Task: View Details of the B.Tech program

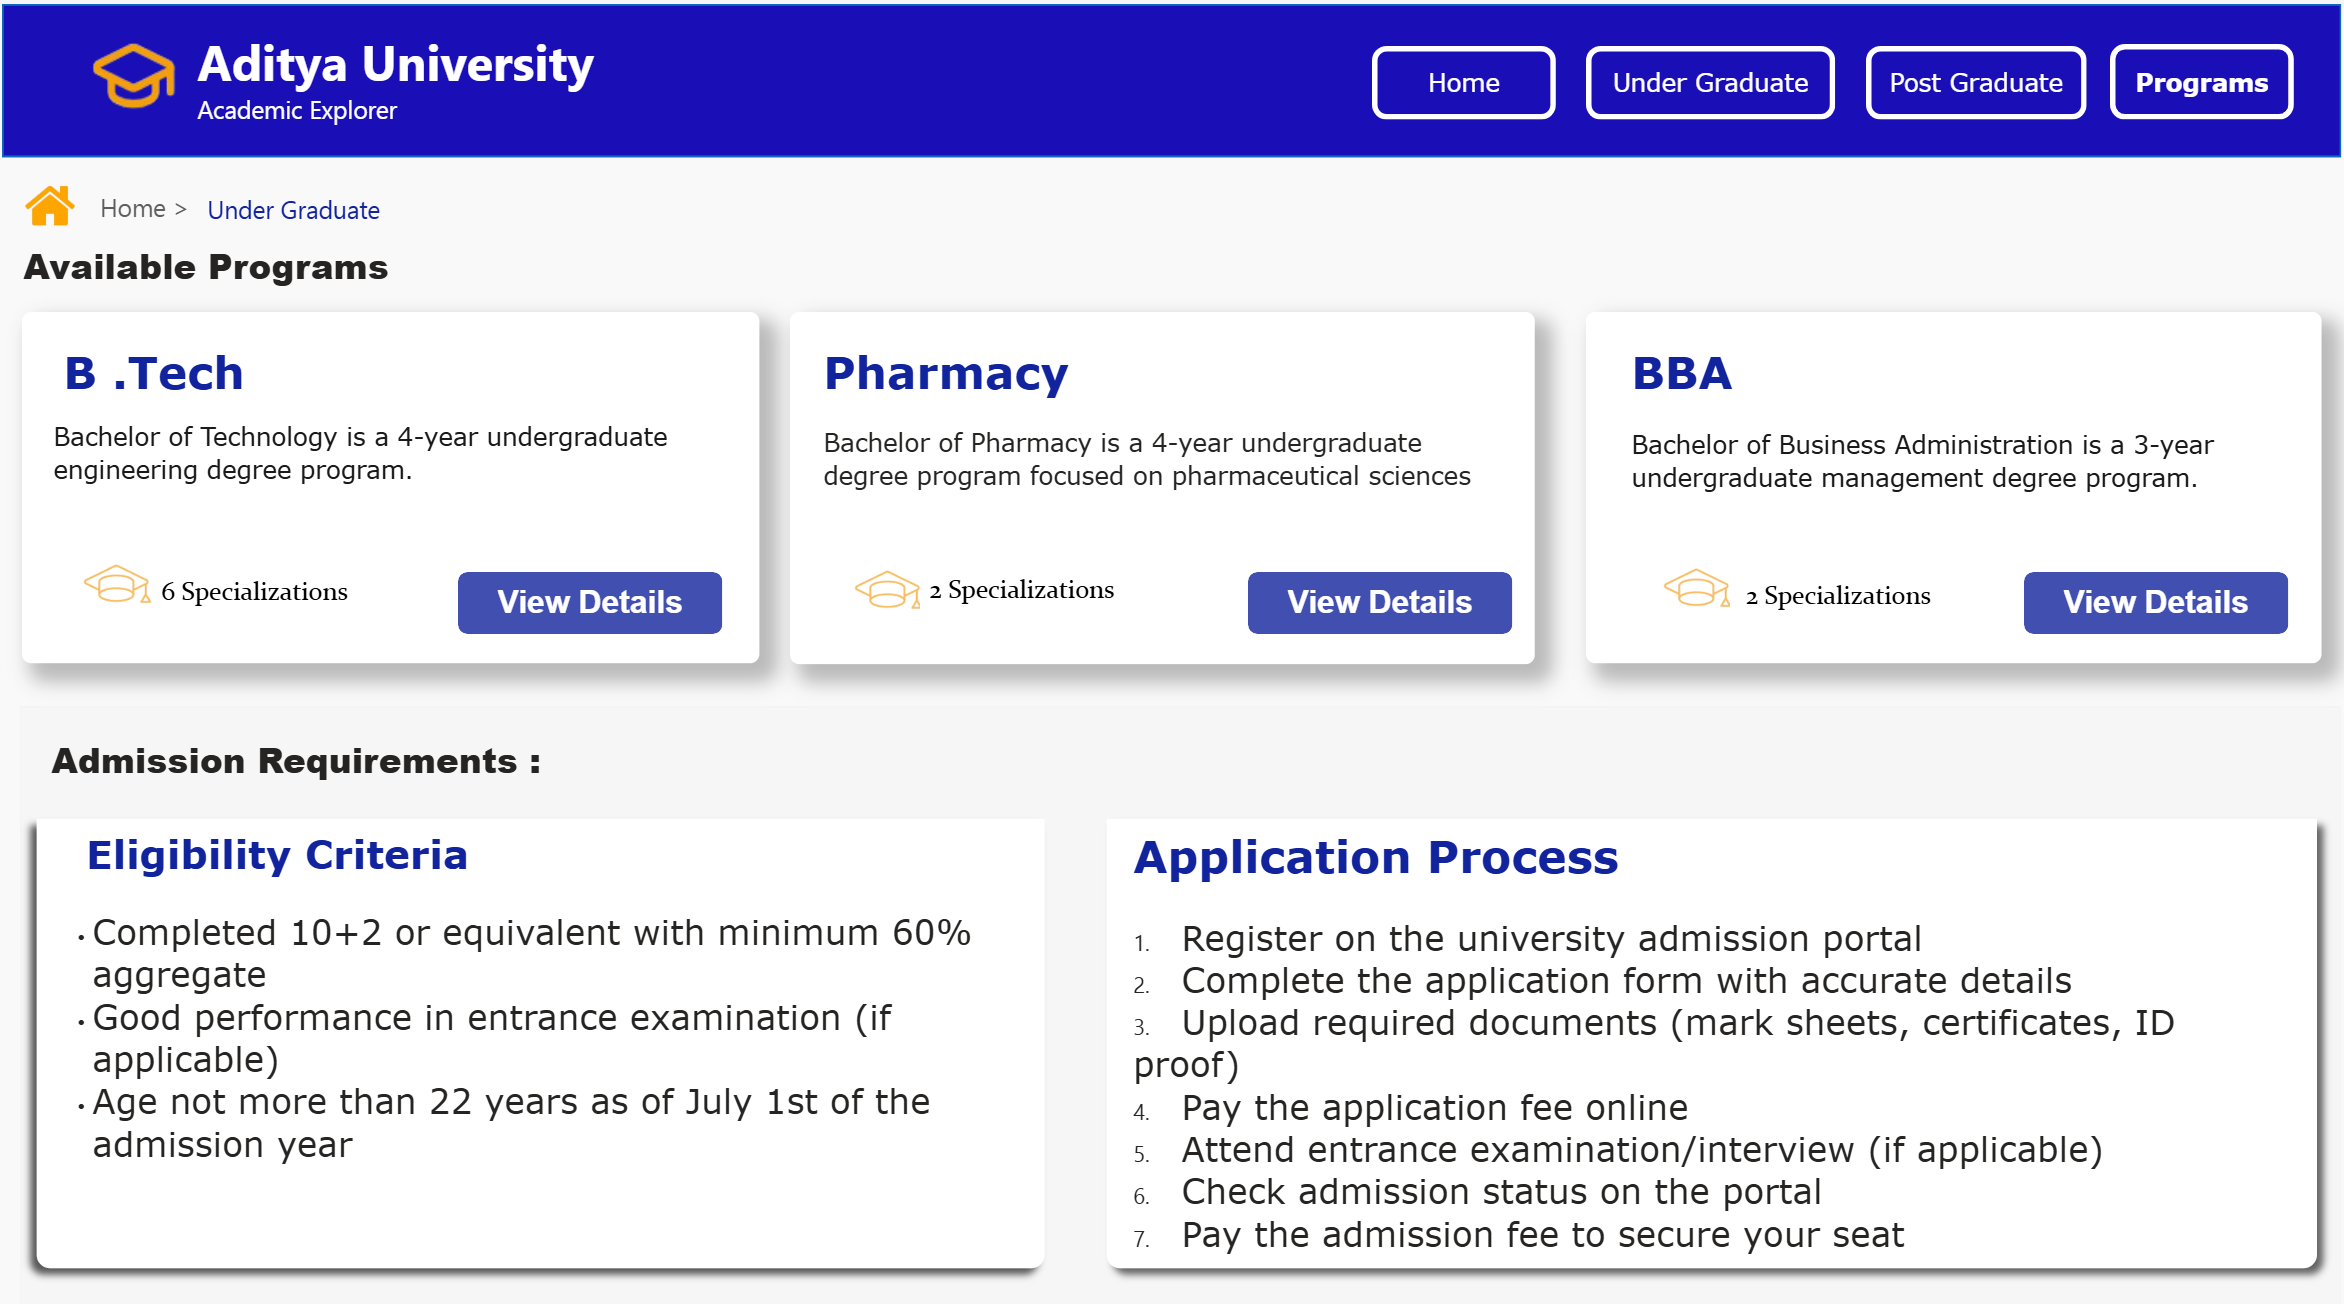Action: pos(589,602)
